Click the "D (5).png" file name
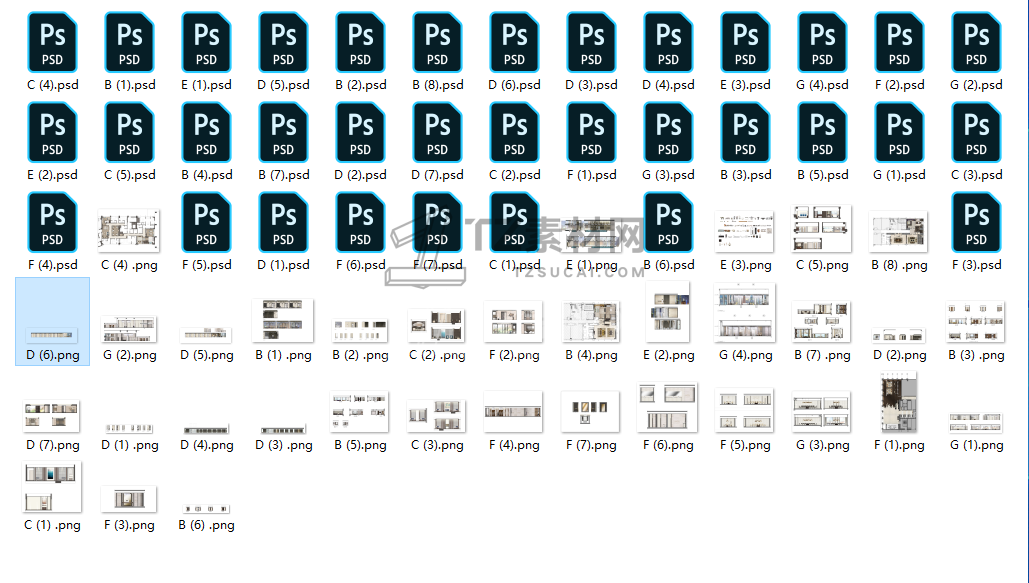The image size is (1029, 583). pos(207,355)
